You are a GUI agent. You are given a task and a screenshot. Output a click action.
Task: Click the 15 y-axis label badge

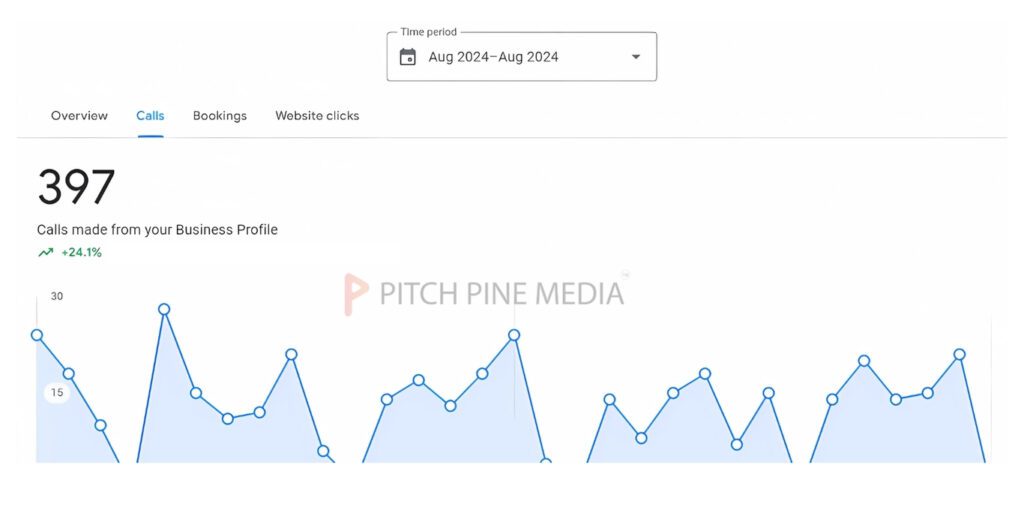(57, 393)
